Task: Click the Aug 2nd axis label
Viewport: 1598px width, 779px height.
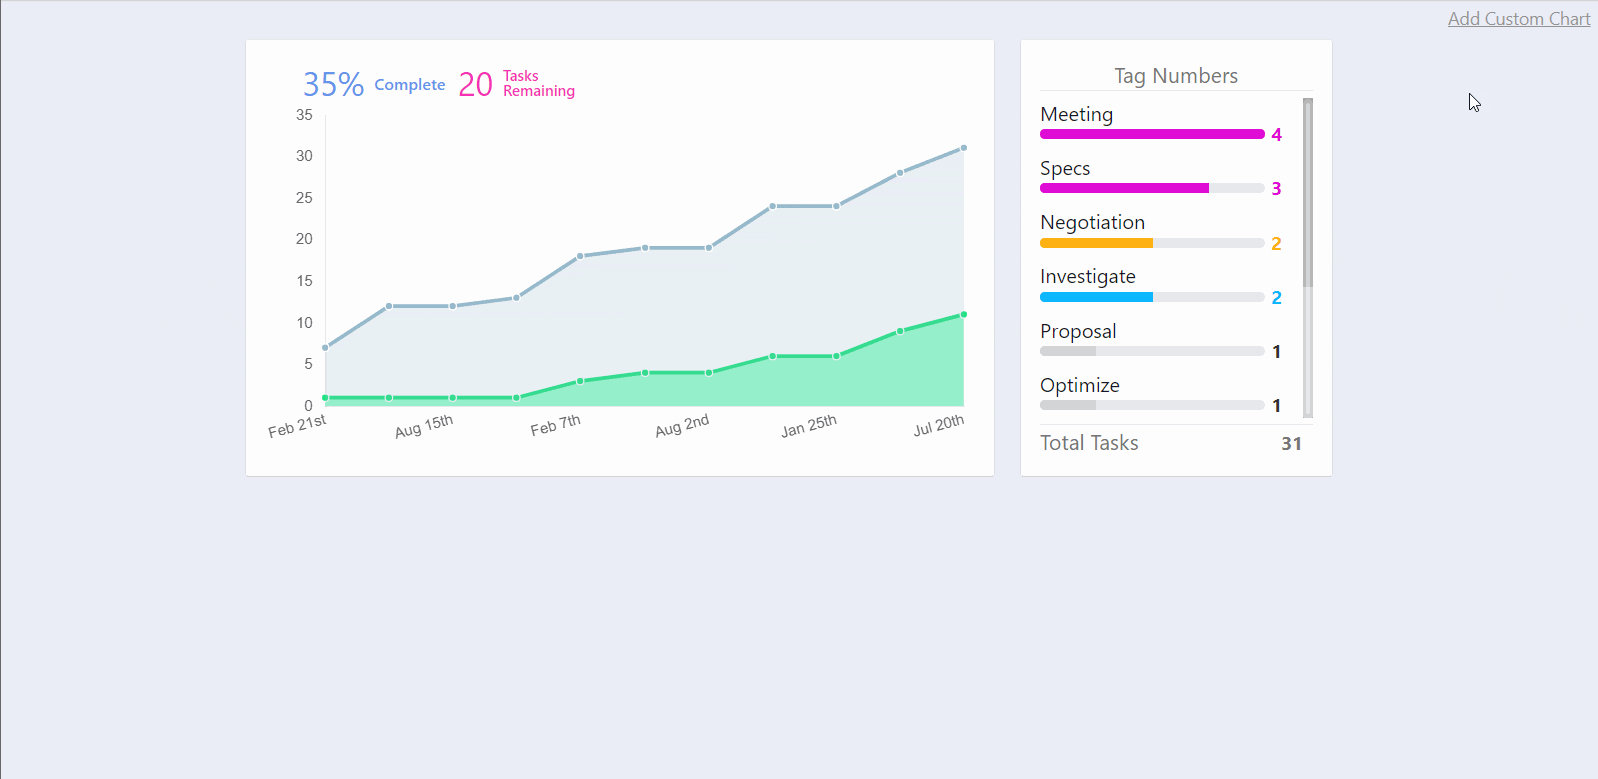Action: point(682,426)
